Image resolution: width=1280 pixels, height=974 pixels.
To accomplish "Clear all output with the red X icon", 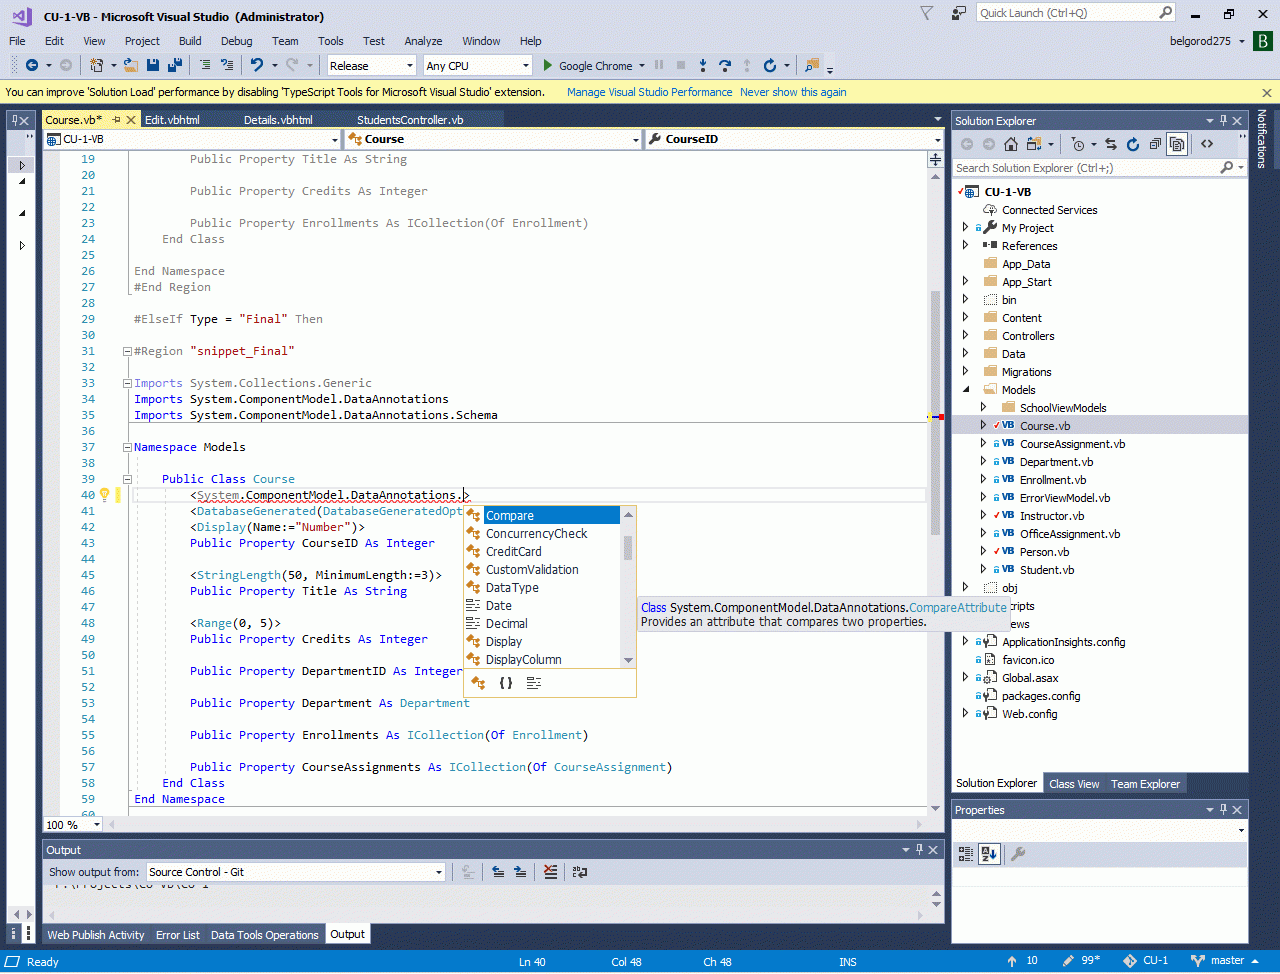I will (551, 872).
